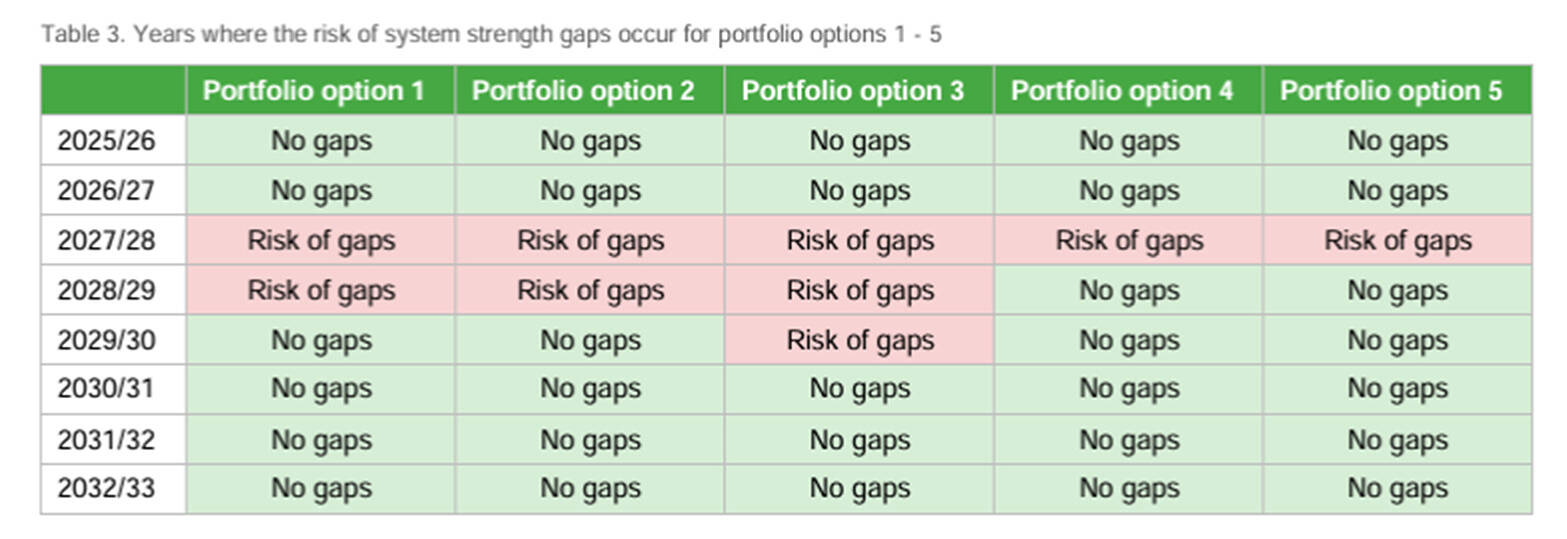Screen dimensions: 1567x539
Task: Select the 2029/30 row label
Action: coord(108,341)
